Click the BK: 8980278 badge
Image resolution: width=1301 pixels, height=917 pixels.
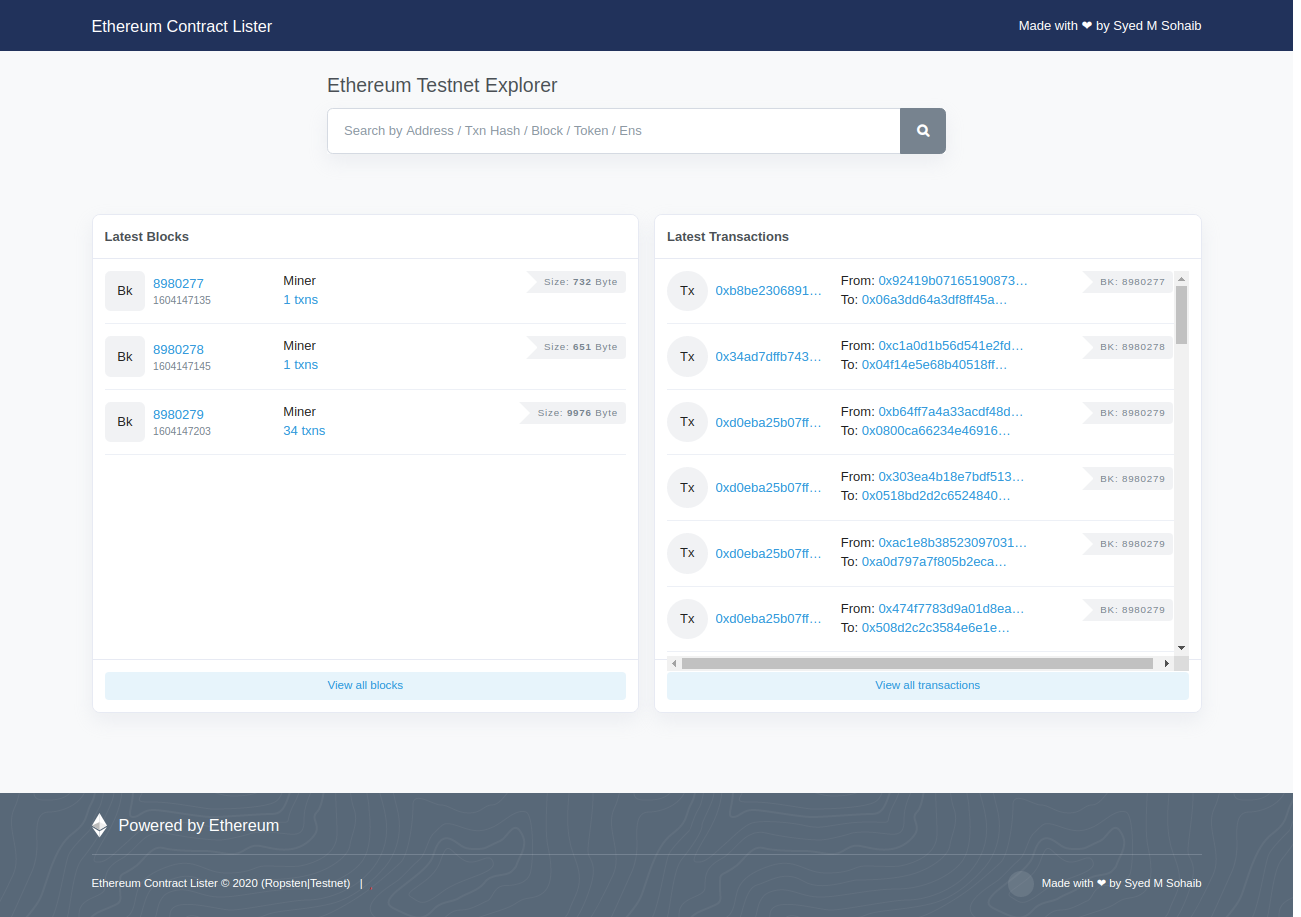click(1128, 347)
